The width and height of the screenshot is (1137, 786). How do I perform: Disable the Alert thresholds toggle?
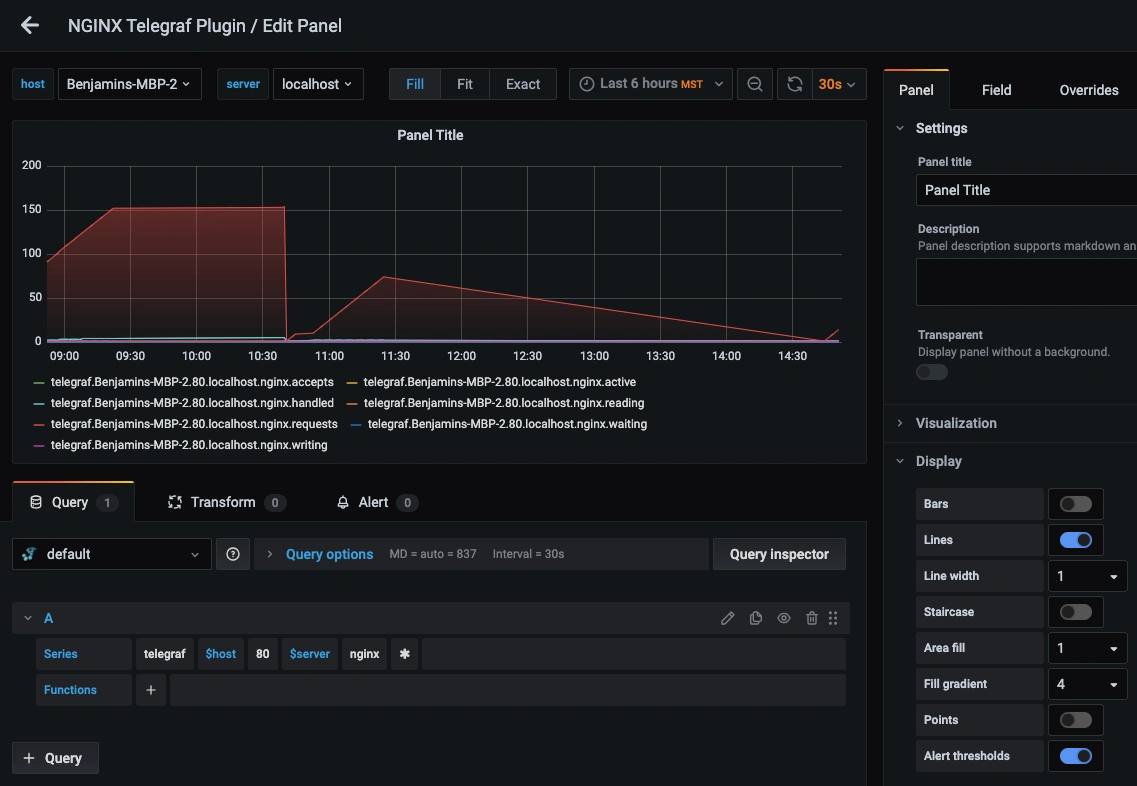1075,756
